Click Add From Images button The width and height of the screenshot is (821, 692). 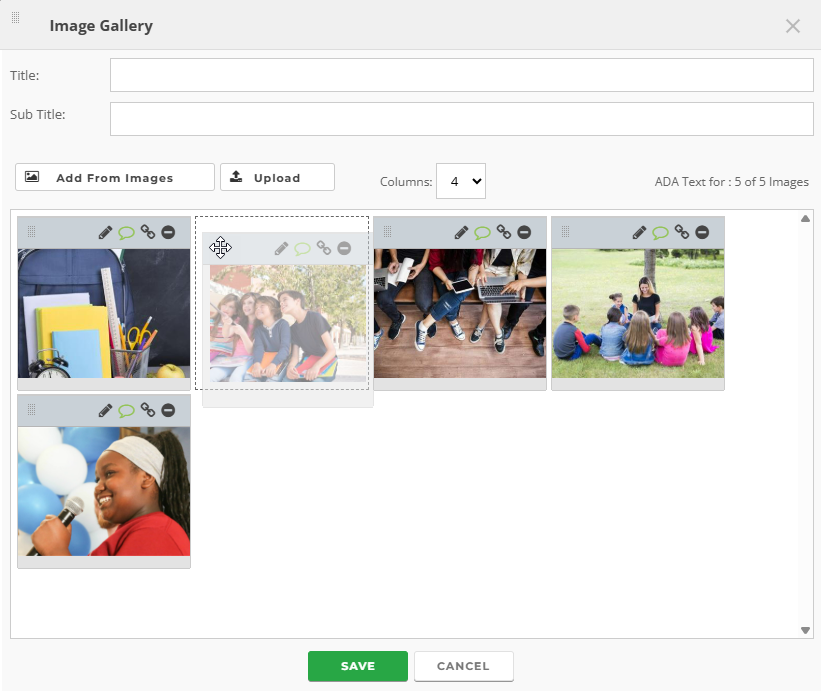(115, 177)
